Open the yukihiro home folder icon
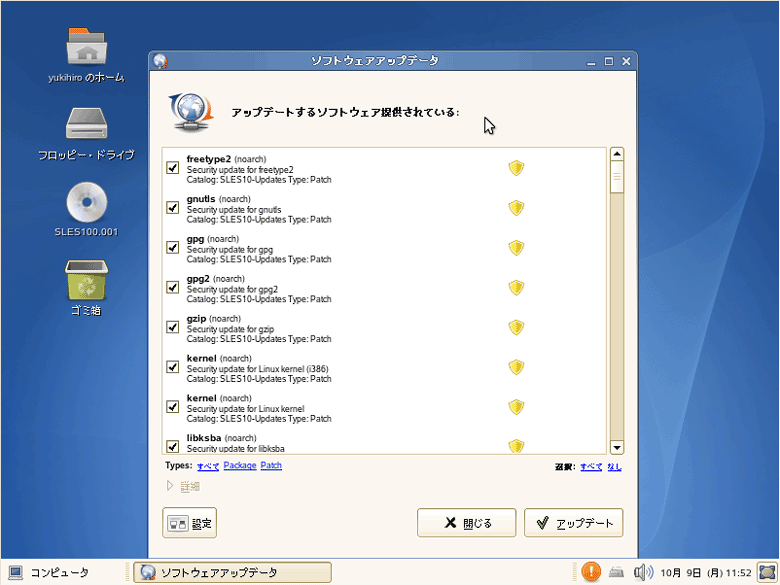The height and width of the screenshot is (585, 780). pyautogui.click(x=86, y=47)
